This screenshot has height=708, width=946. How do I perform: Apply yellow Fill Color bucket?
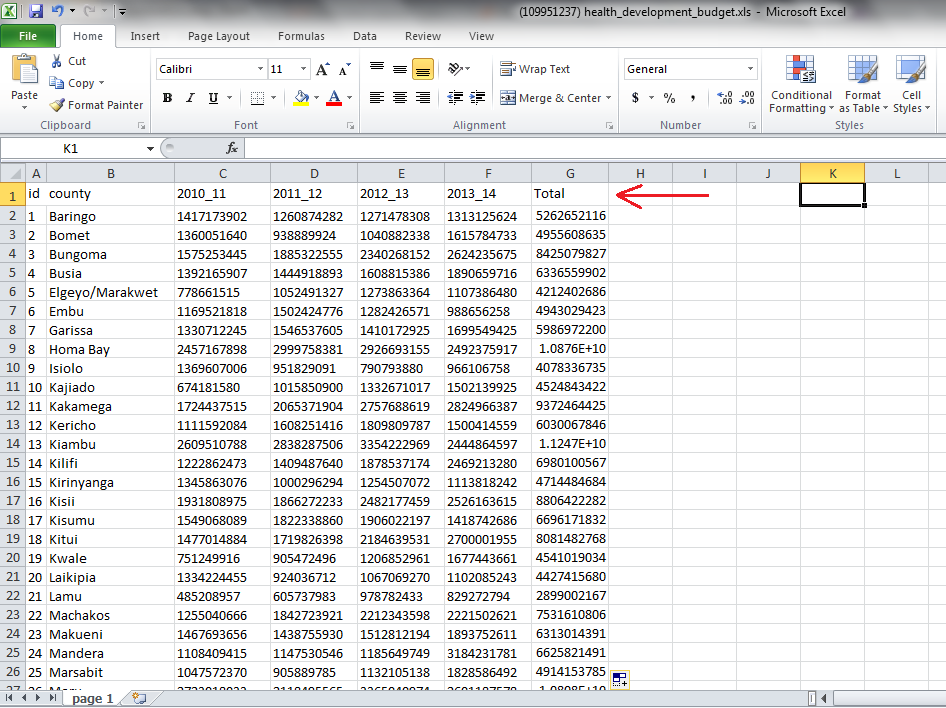[301, 98]
